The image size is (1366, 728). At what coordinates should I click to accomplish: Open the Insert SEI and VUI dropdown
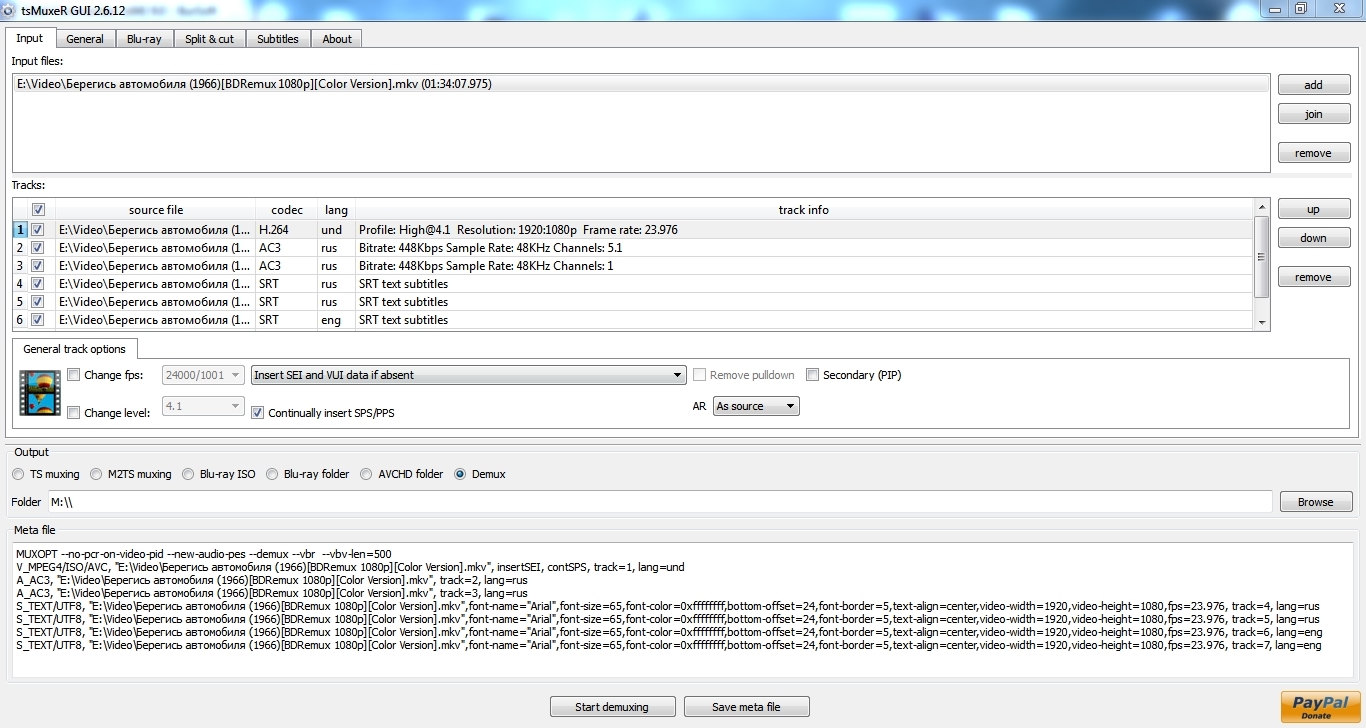click(468, 375)
